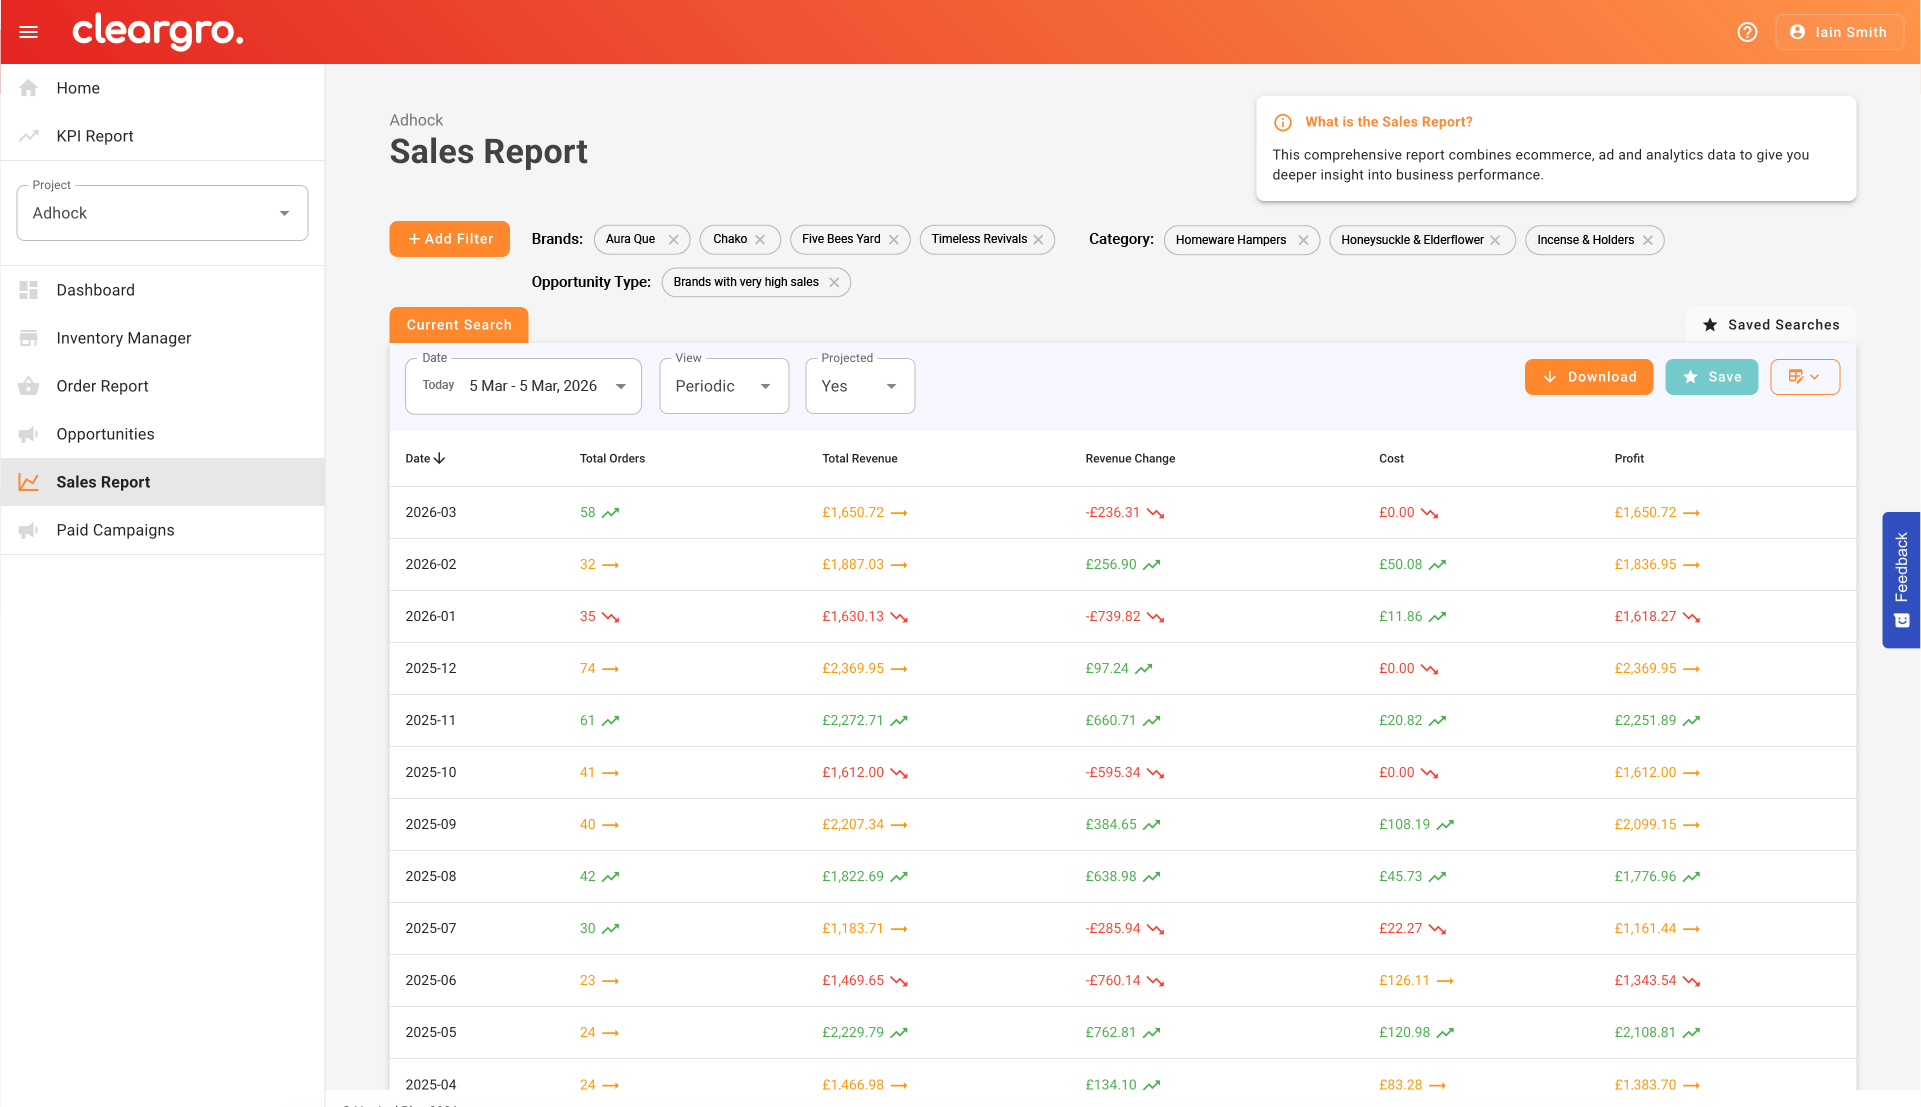Expand the Project Adhock dropdown

point(162,213)
